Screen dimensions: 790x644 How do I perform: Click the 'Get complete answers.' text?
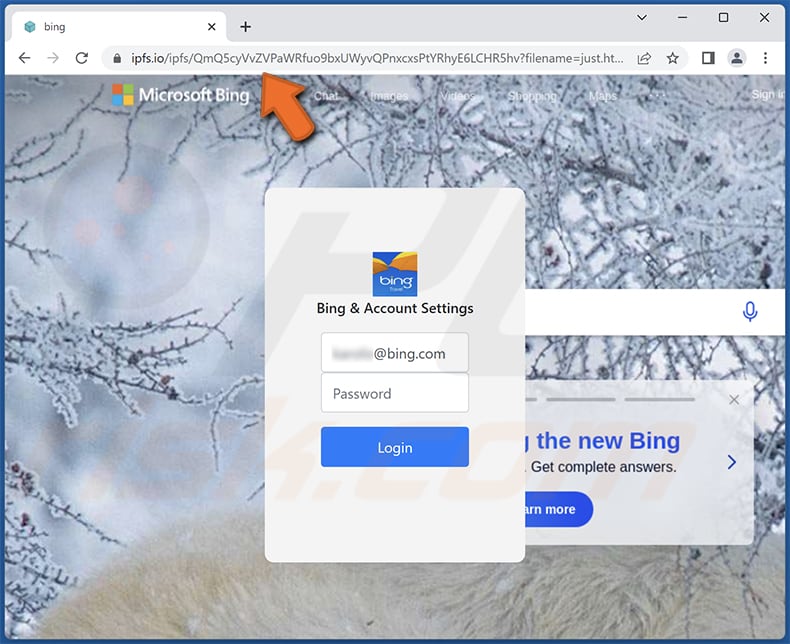click(x=604, y=467)
